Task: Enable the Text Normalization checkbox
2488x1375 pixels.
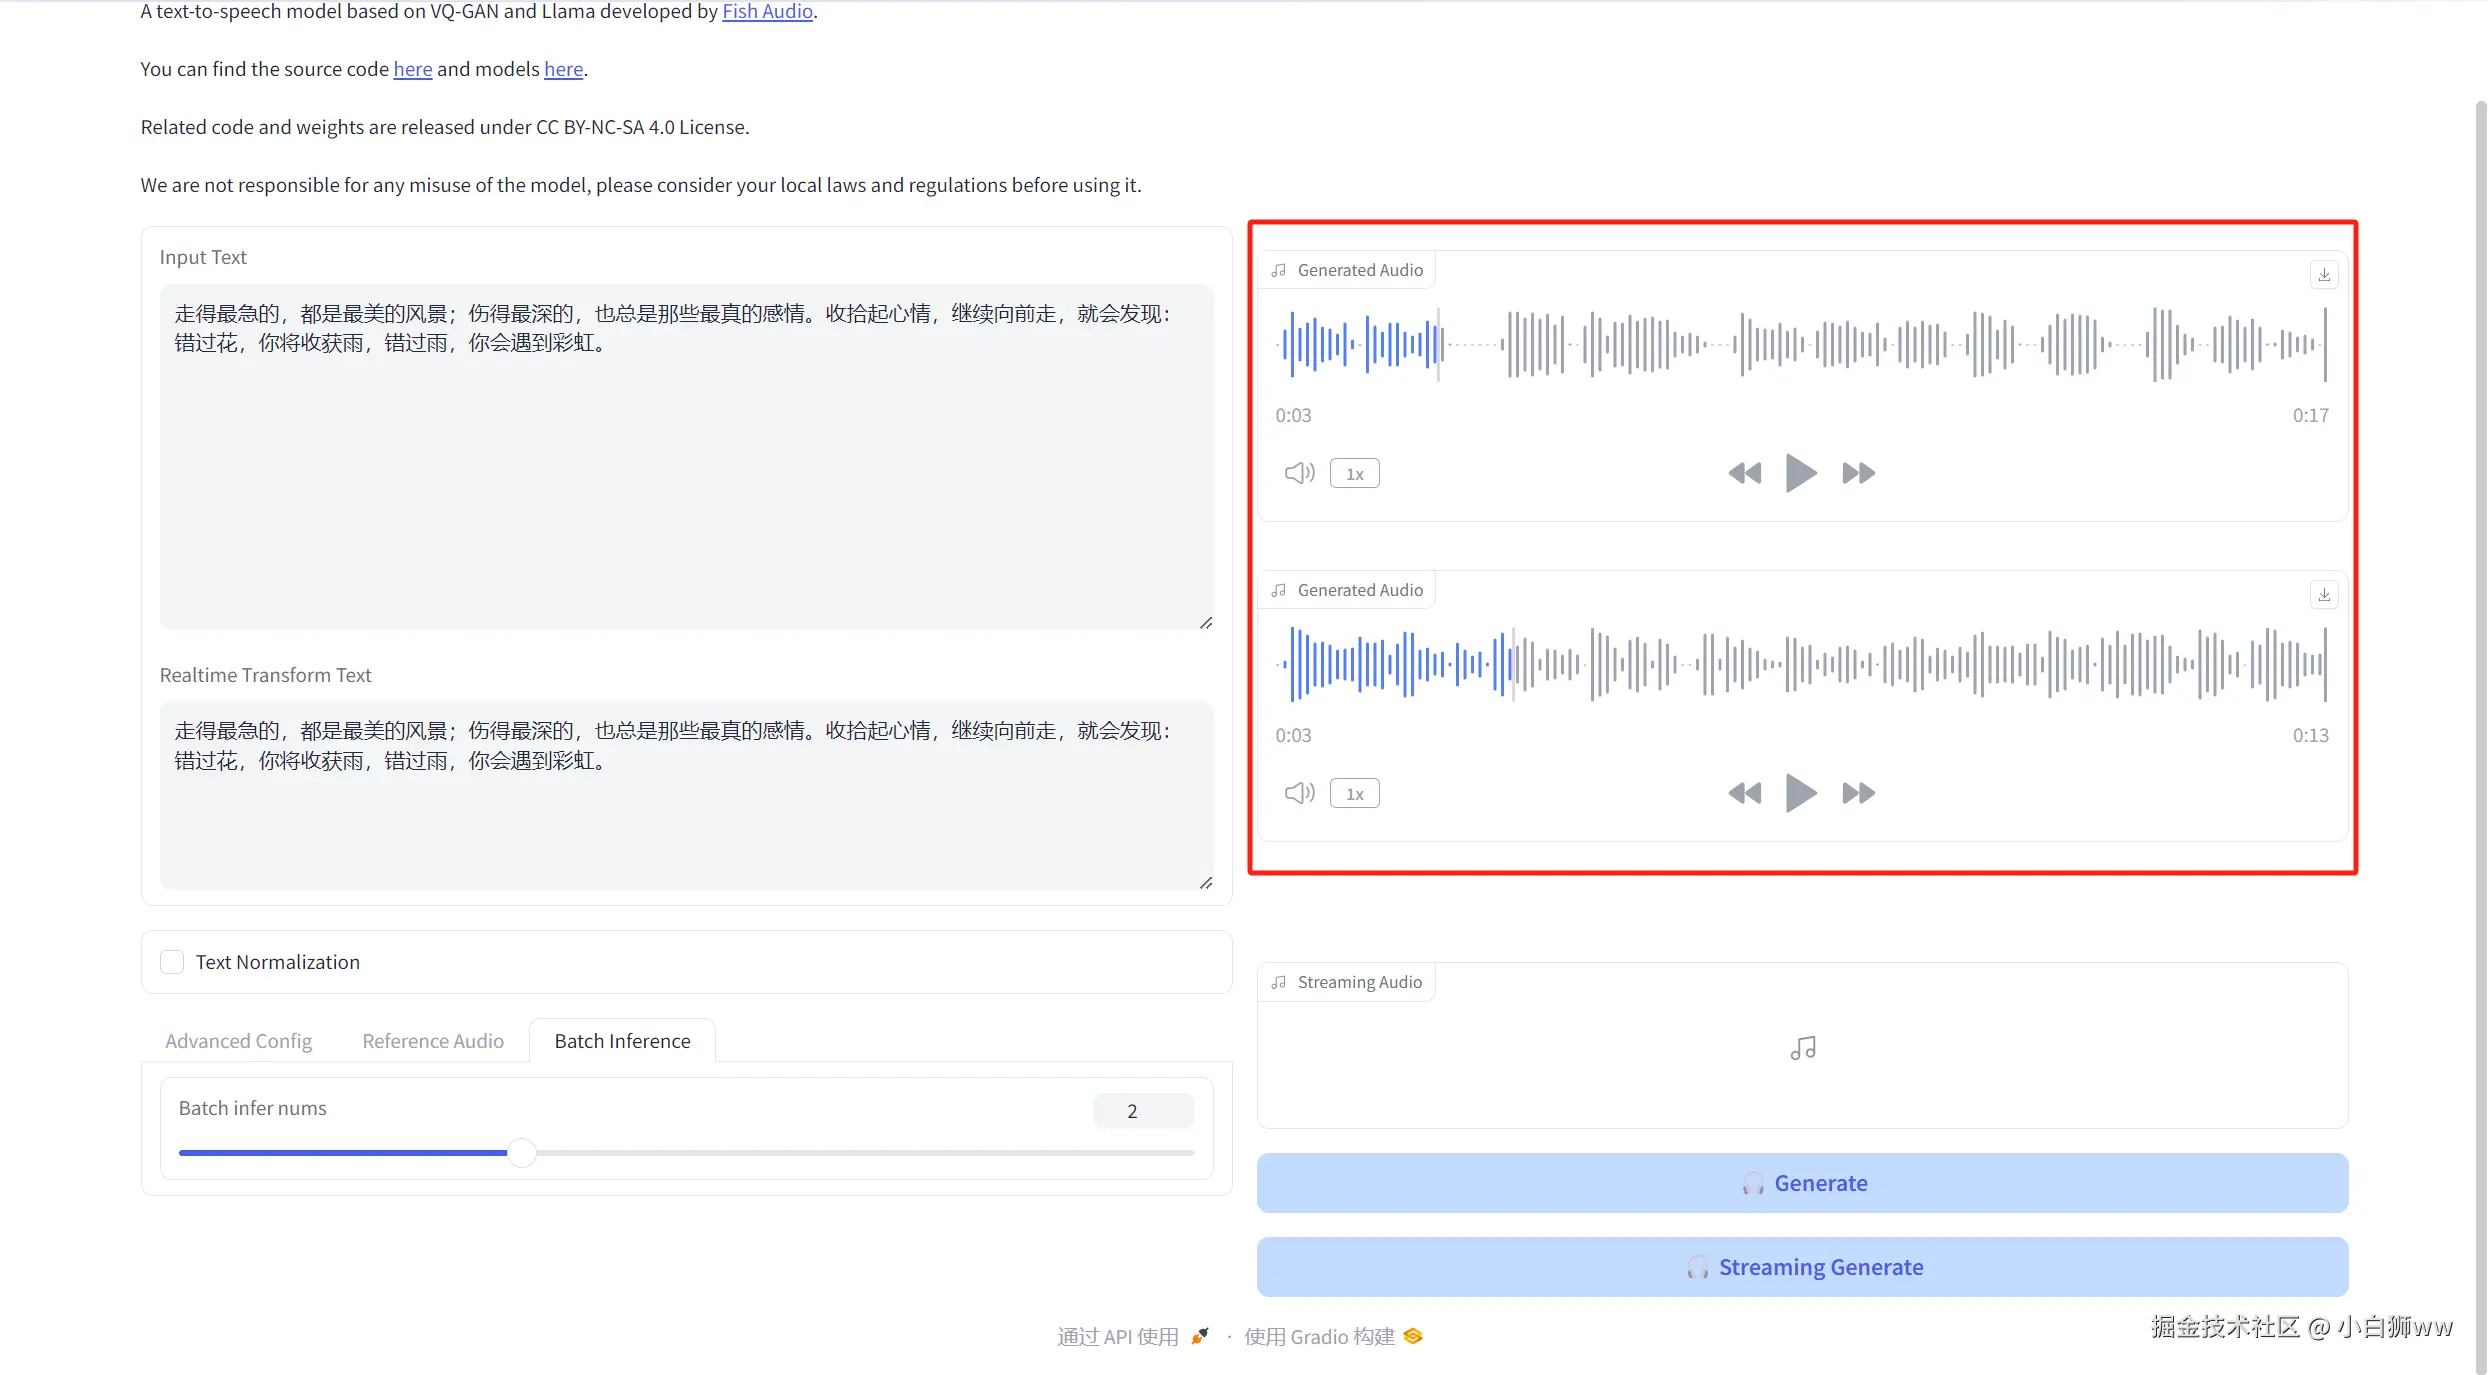Action: coord(172,962)
